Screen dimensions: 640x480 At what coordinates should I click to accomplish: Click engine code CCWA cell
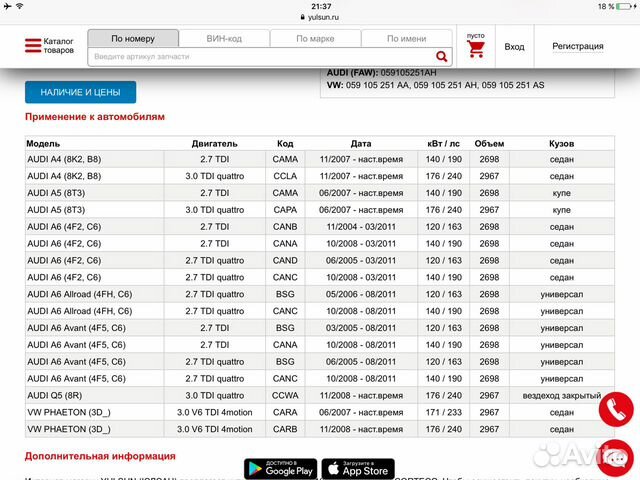[285, 396]
